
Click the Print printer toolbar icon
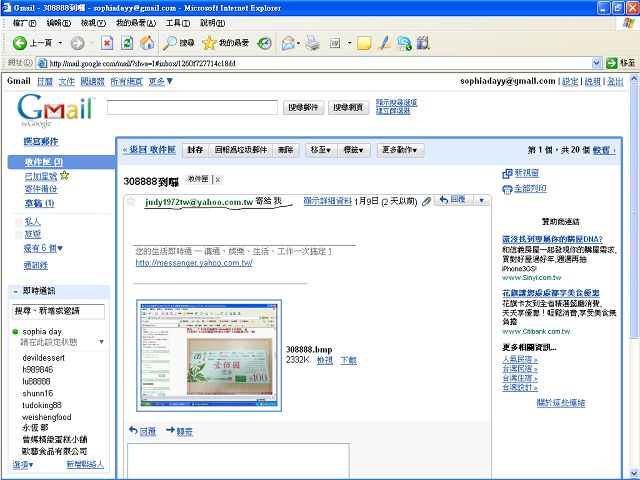pos(313,43)
